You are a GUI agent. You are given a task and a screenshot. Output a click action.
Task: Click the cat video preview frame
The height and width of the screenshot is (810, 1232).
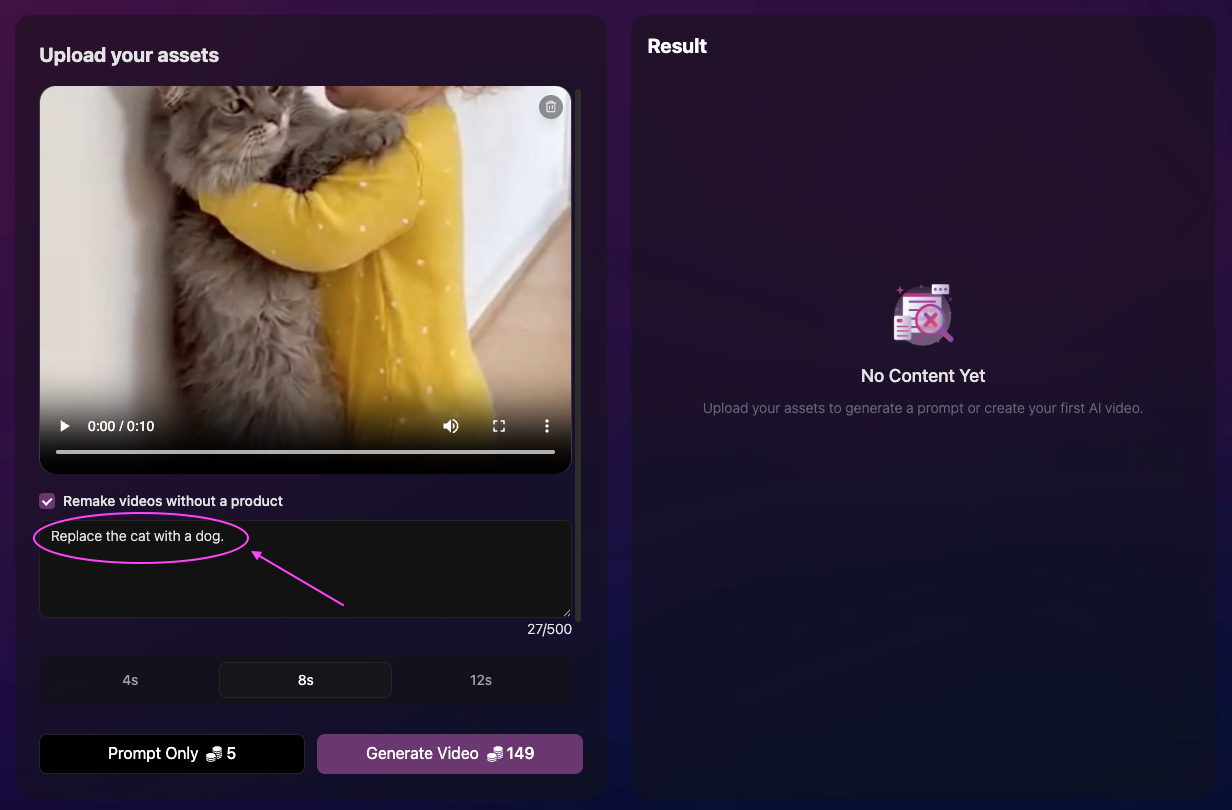305,250
